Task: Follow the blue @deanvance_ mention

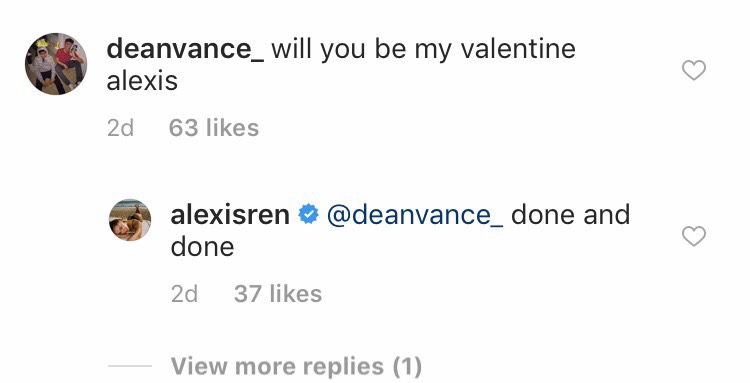Action: 415,215
